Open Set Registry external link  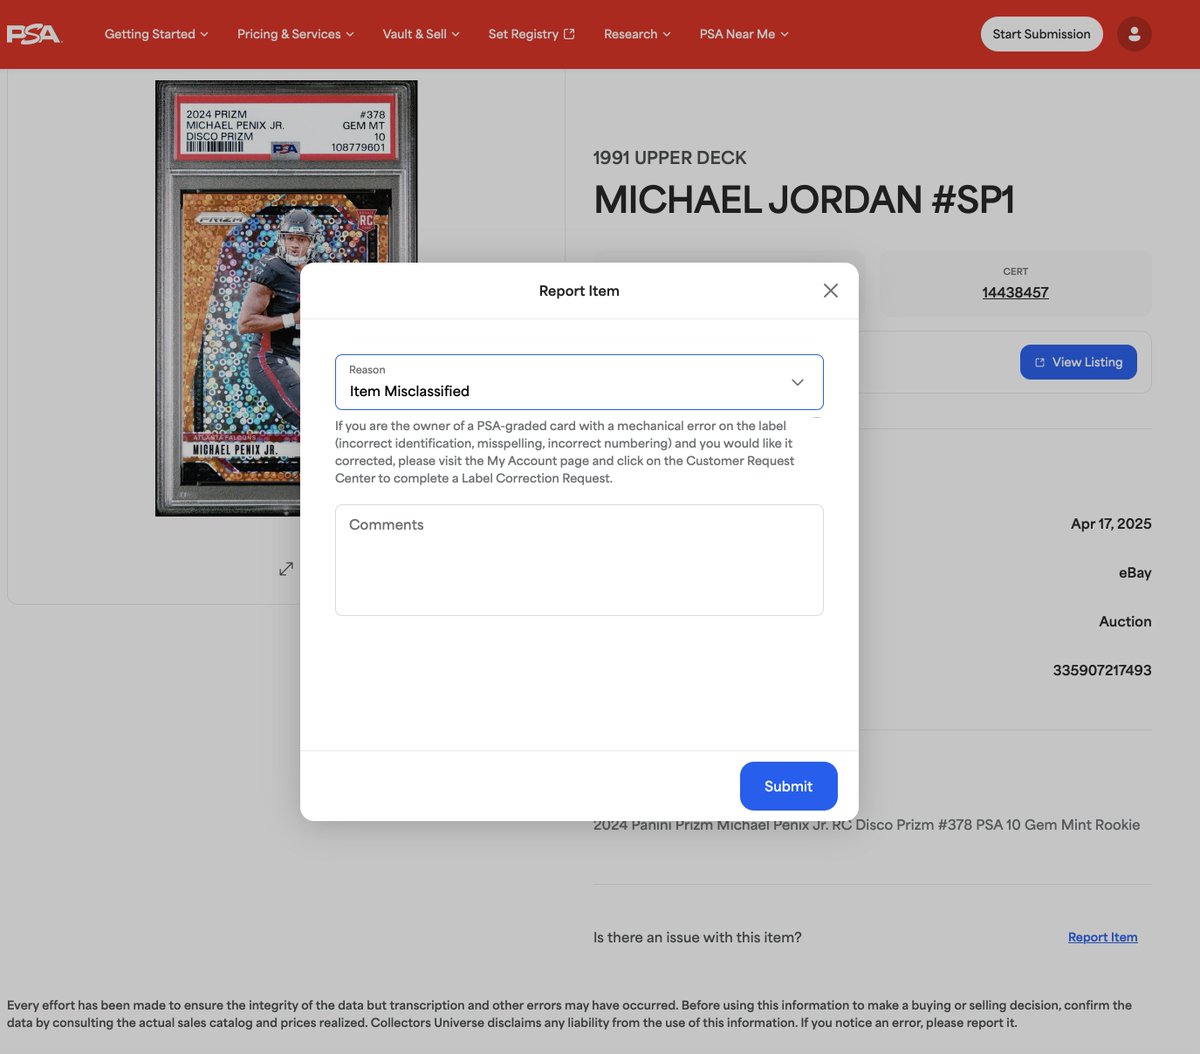pos(532,34)
